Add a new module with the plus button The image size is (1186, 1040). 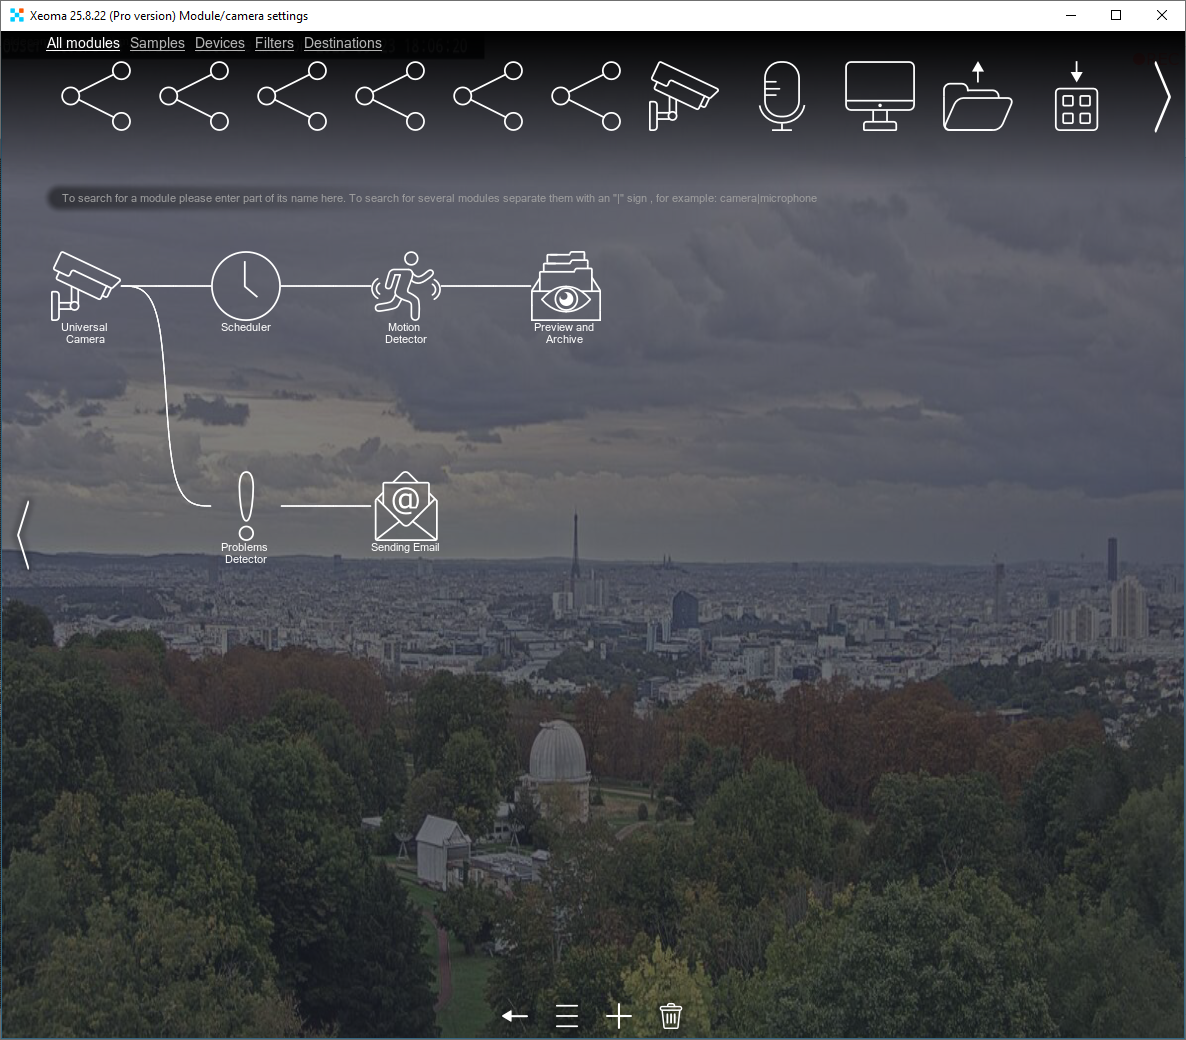pos(618,1015)
